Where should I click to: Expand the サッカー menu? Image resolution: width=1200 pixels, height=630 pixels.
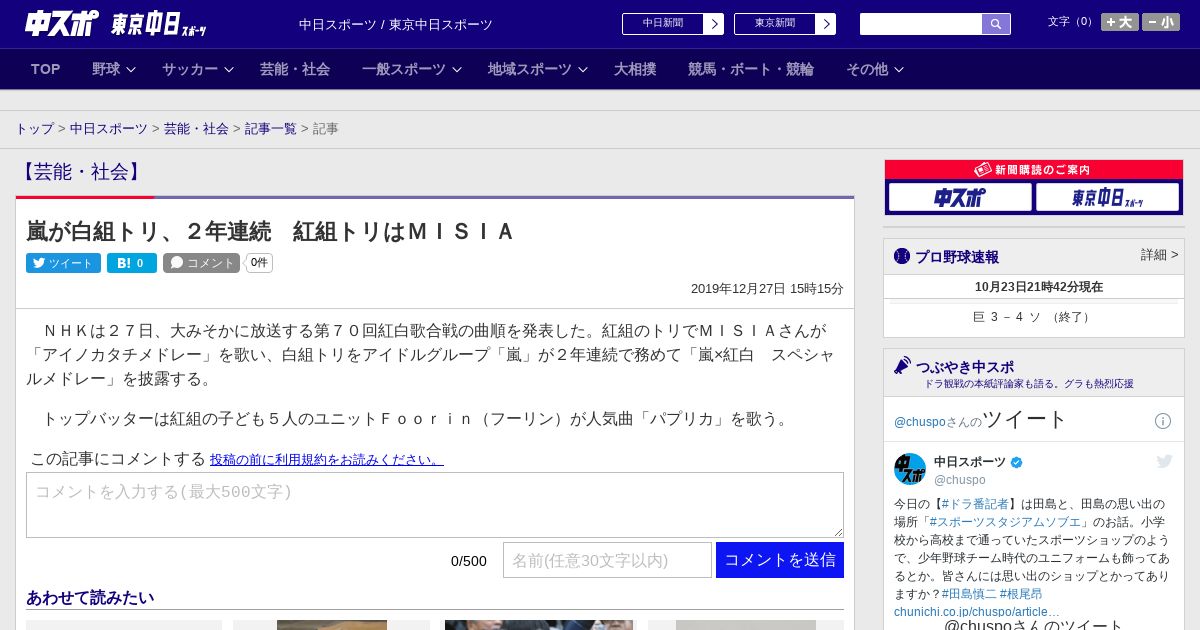(198, 69)
